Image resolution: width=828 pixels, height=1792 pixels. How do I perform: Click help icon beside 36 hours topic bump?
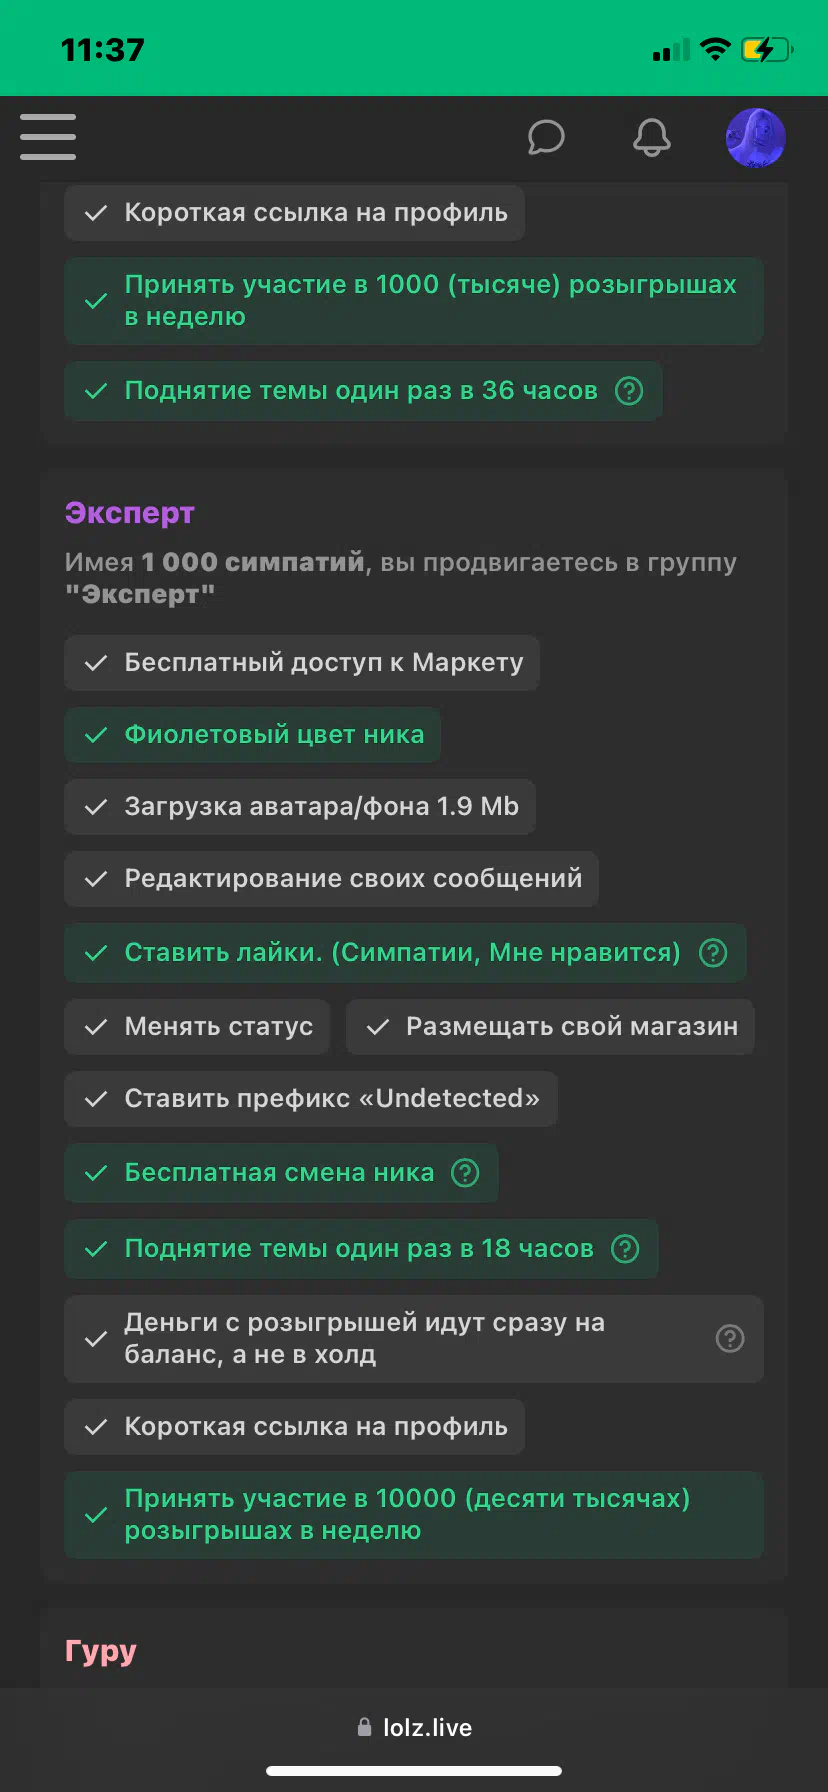point(629,391)
